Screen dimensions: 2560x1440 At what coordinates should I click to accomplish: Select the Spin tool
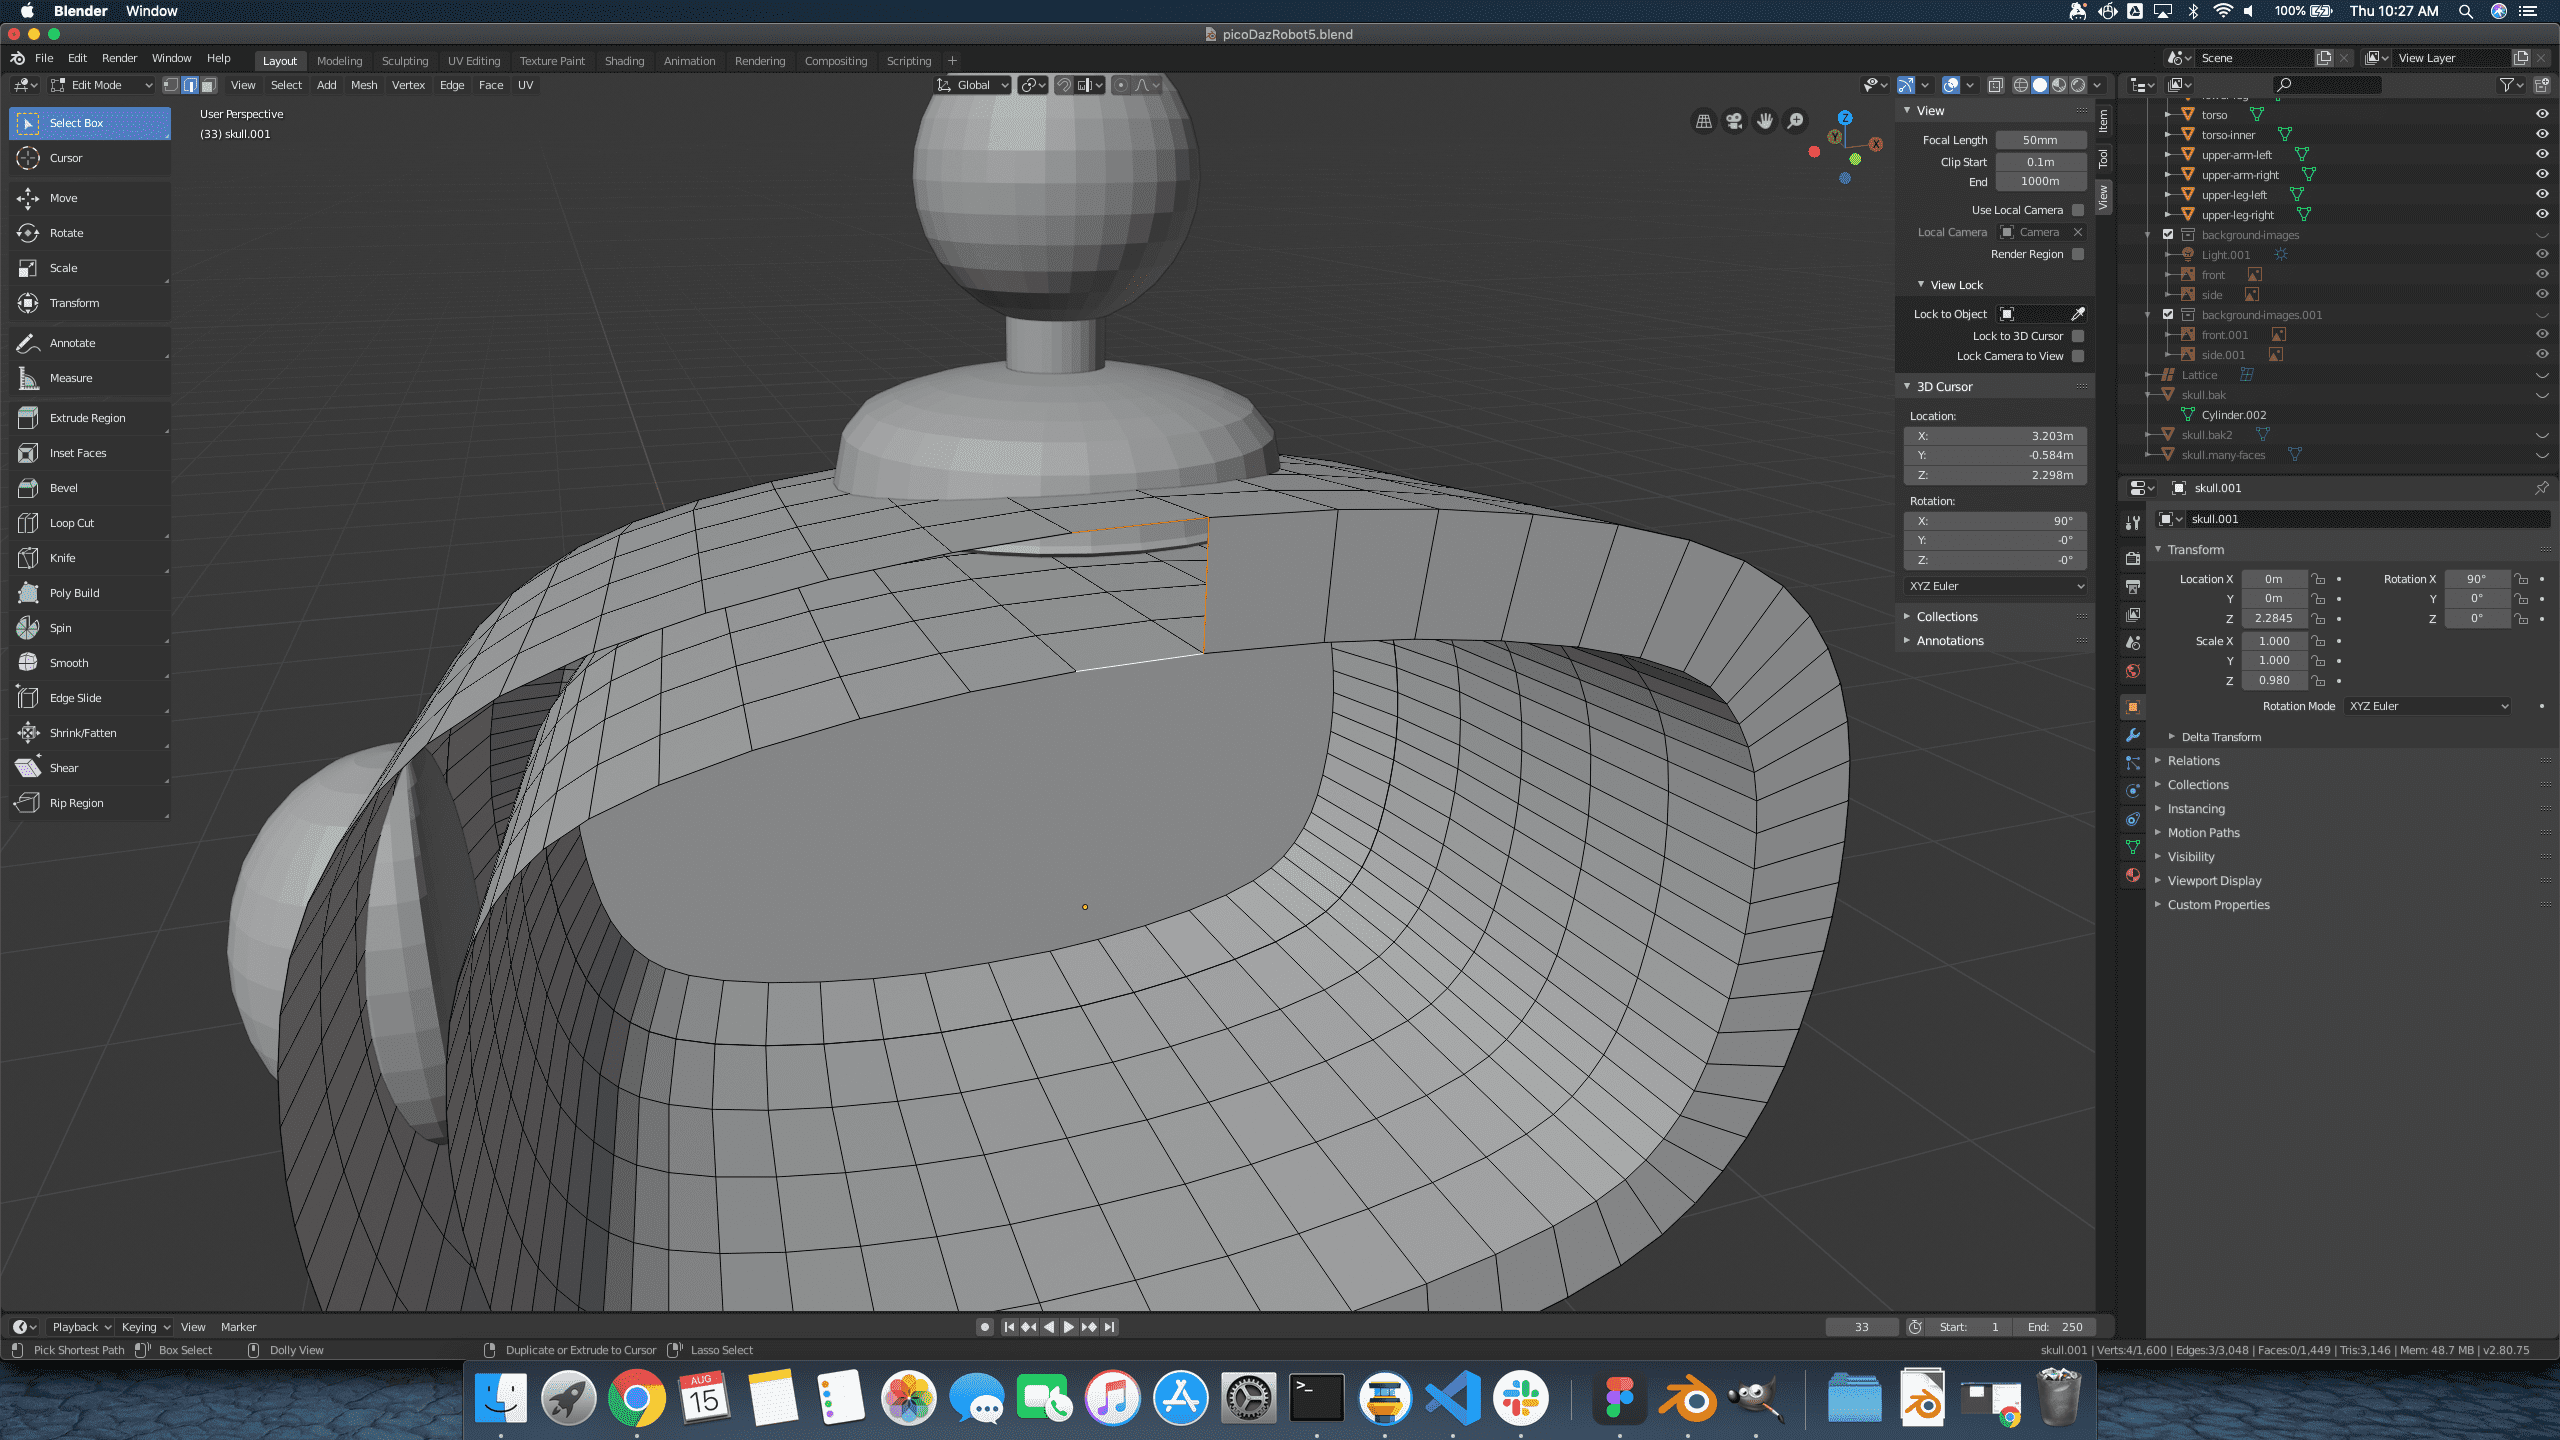(x=89, y=628)
